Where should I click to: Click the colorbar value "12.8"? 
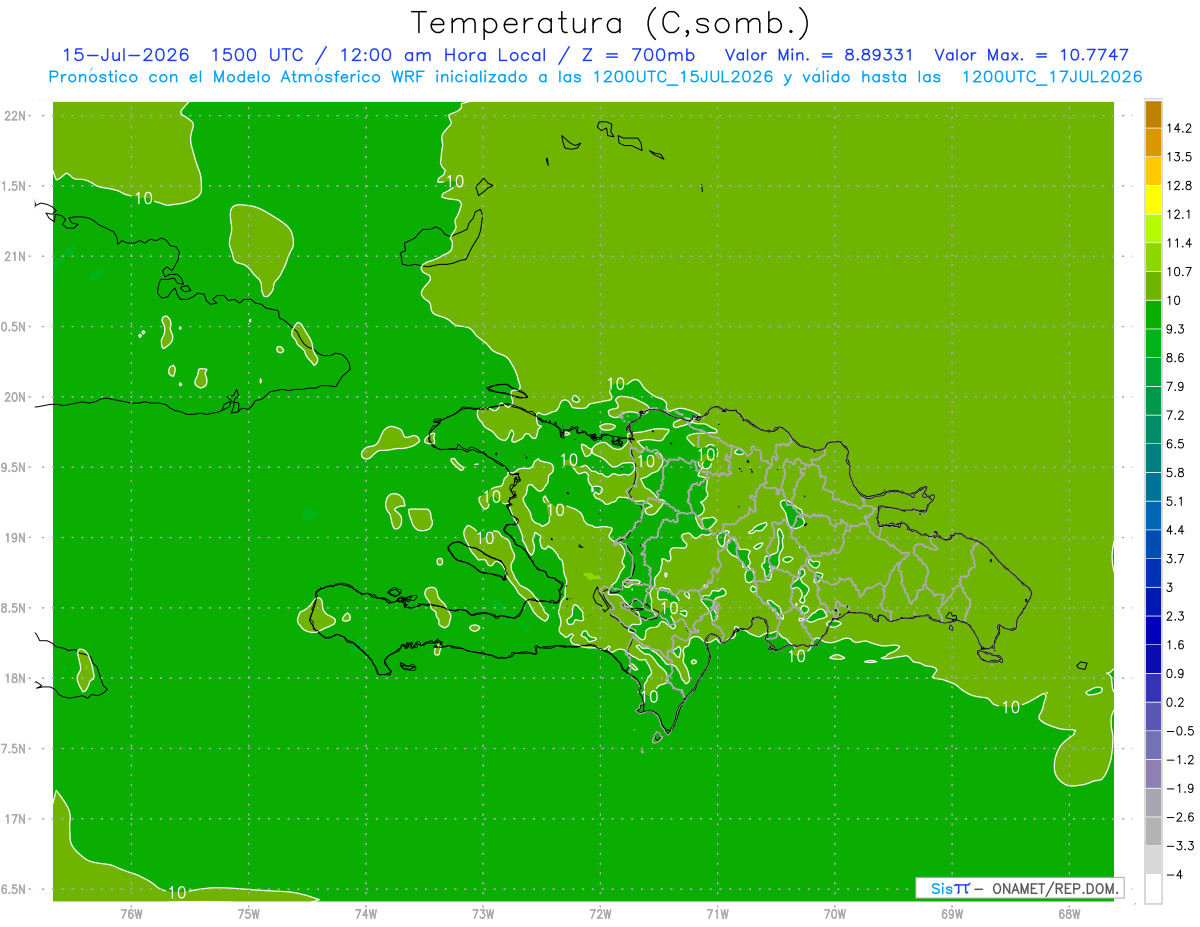tap(1180, 186)
